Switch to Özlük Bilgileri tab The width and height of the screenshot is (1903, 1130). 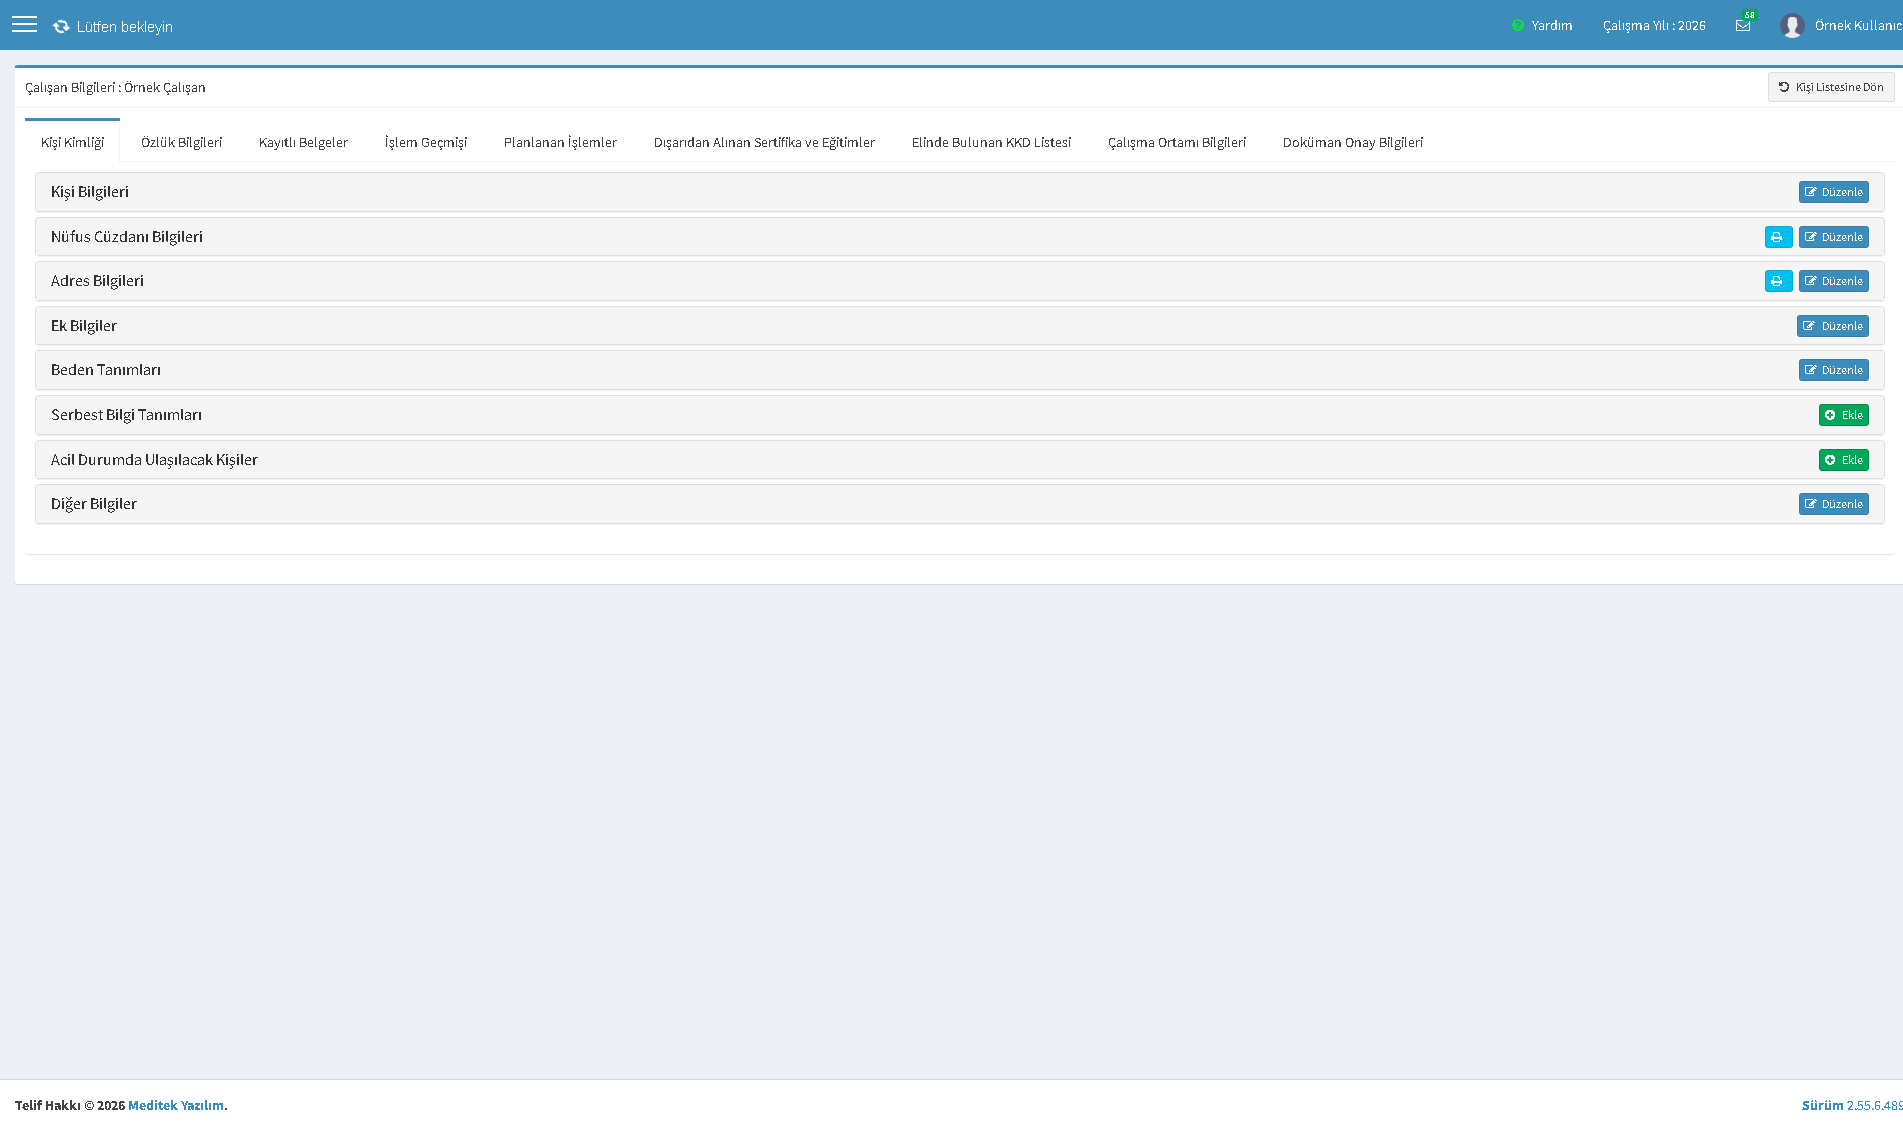coord(181,142)
